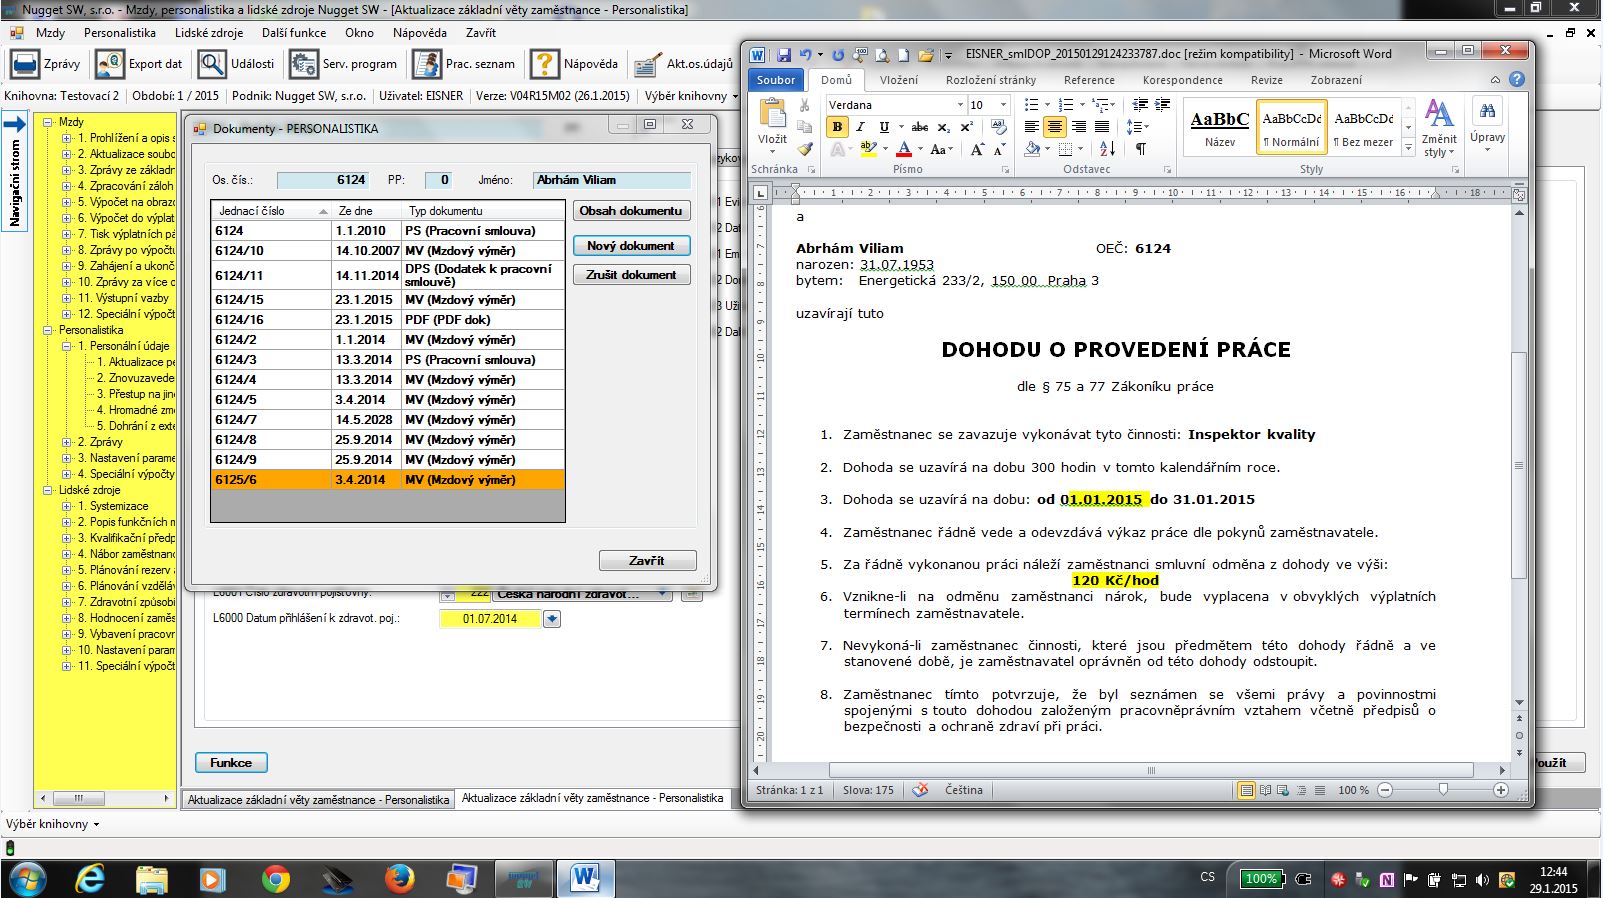Shrink font size in Word ribbon
Viewport: 1603px width, 898px height.
click(x=1000, y=149)
